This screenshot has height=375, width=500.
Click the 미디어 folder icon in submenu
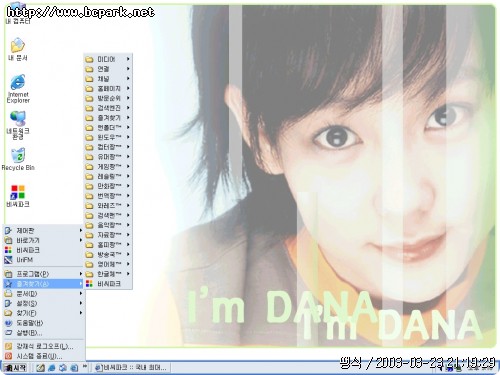click(x=89, y=59)
